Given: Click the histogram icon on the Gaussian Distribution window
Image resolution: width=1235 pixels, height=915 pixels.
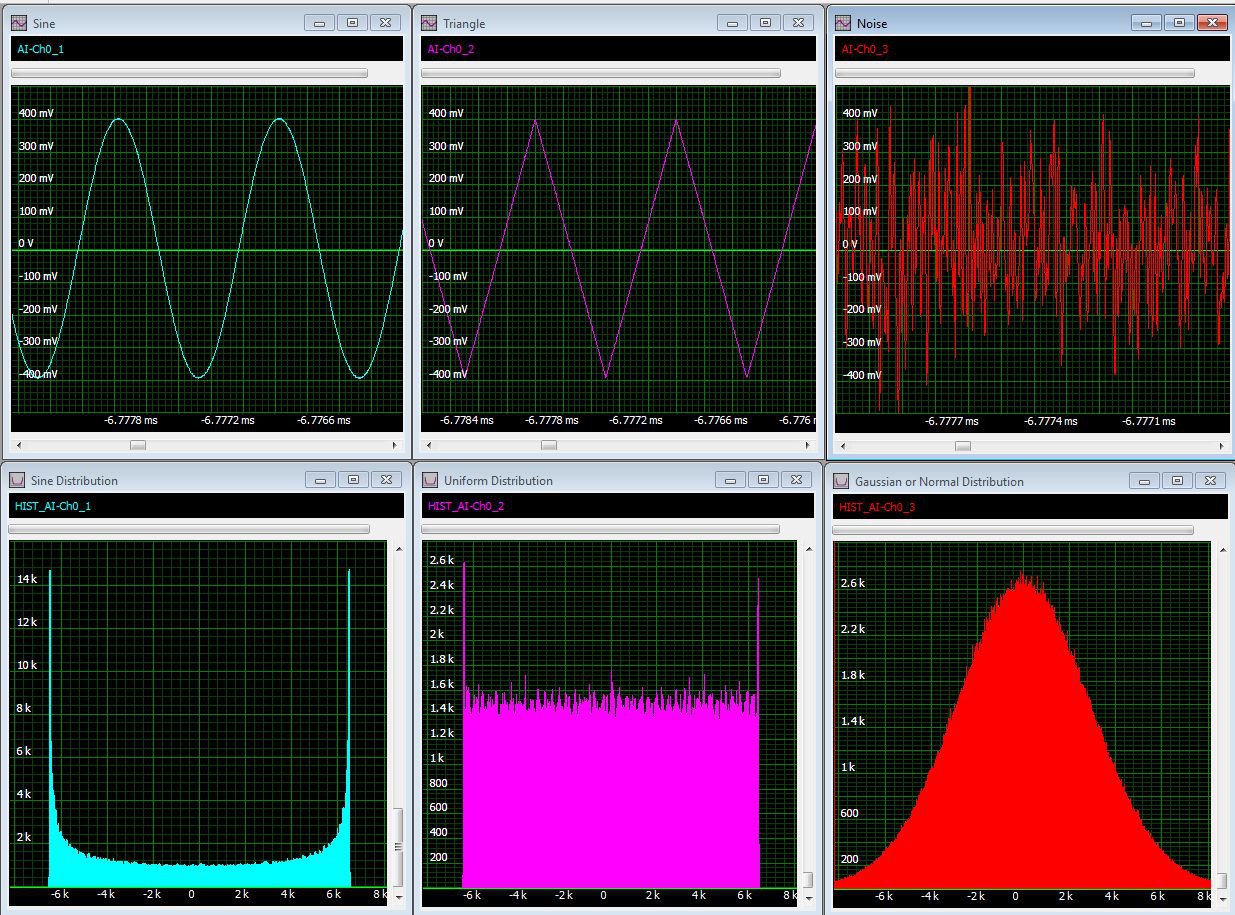Looking at the screenshot, I should (x=841, y=481).
